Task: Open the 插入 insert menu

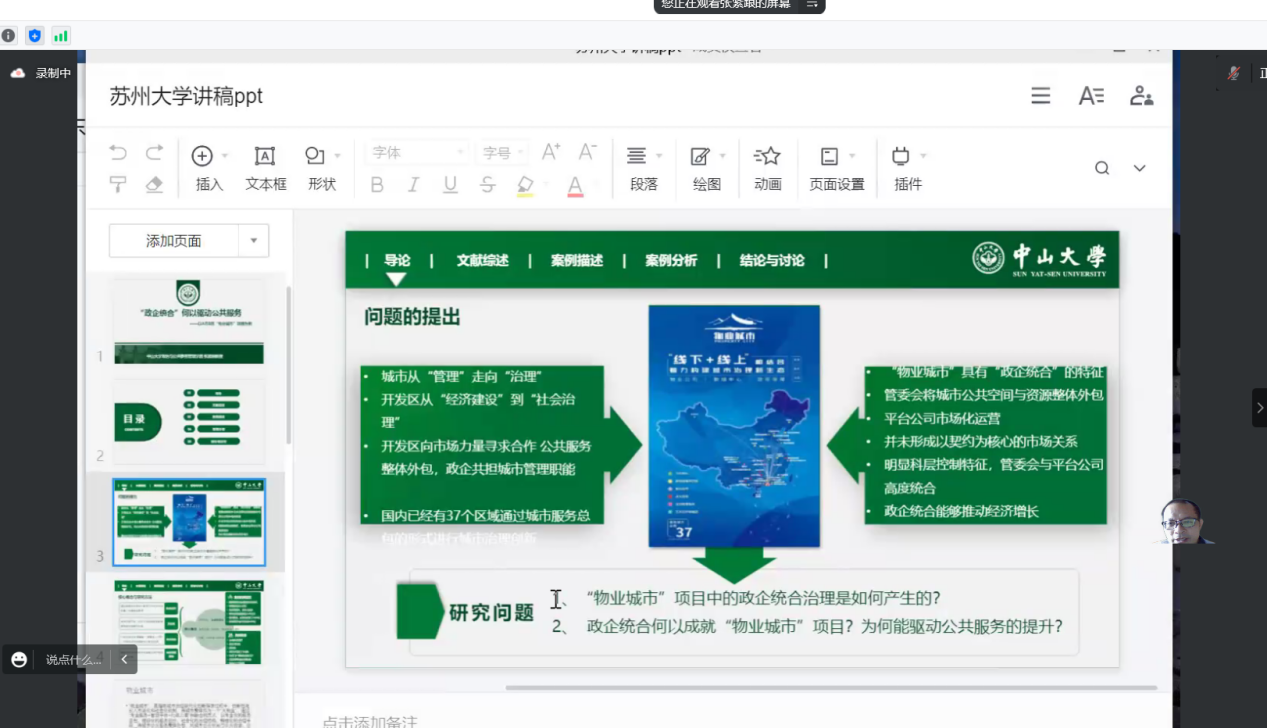Action: coord(209,167)
